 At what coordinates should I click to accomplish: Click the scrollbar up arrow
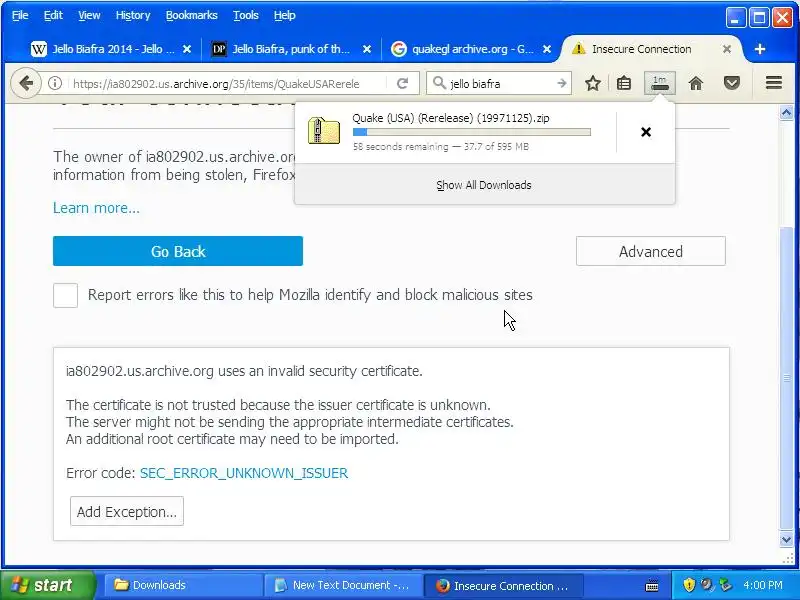tap(786, 112)
